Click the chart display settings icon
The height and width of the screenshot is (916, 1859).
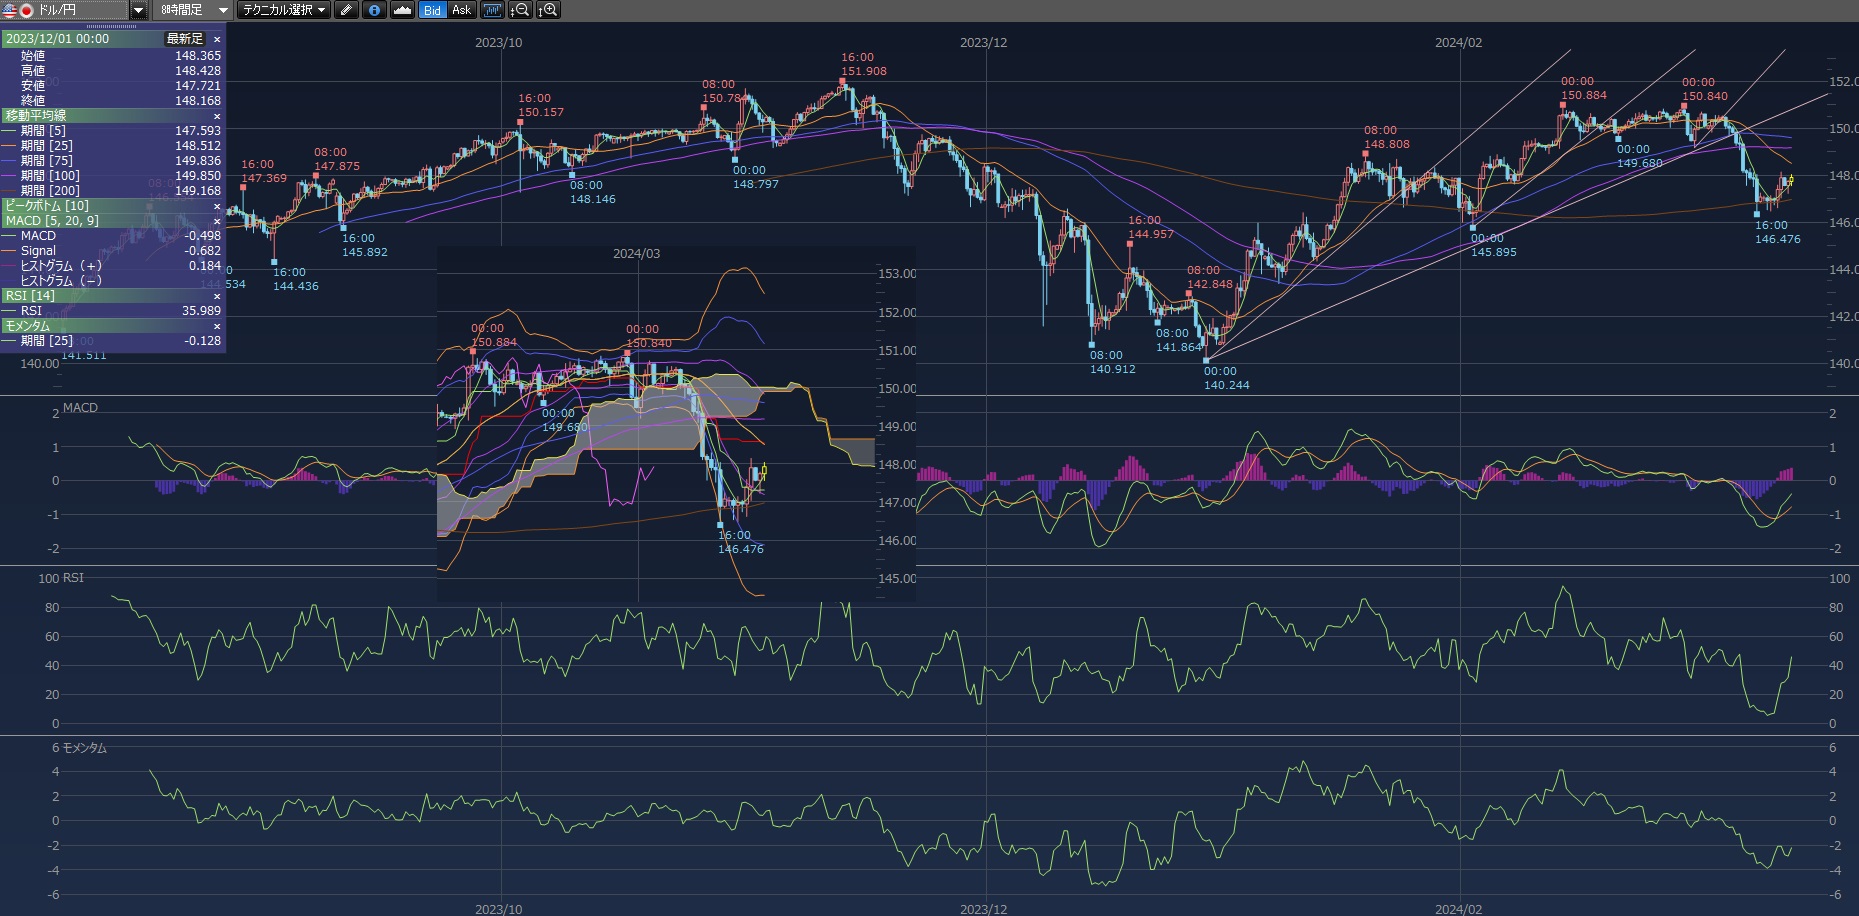tap(491, 10)
